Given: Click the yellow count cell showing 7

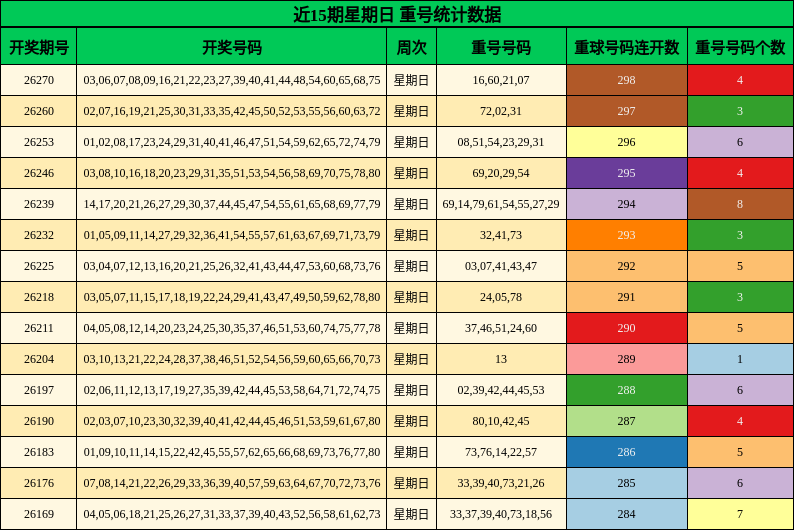Looking at the screenshot, I should pos(740,514).
